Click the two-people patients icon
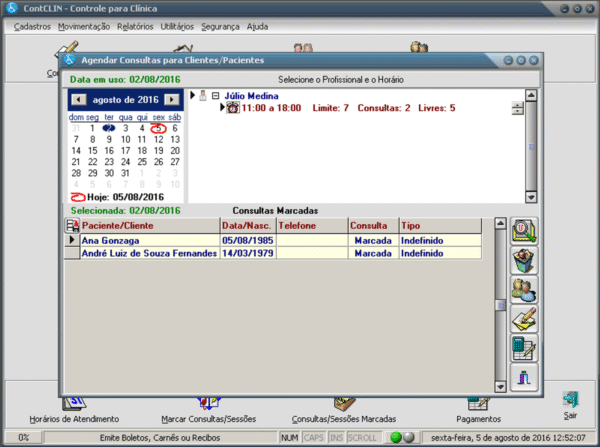This screenshot has width=600, height=447. [524, 290]
